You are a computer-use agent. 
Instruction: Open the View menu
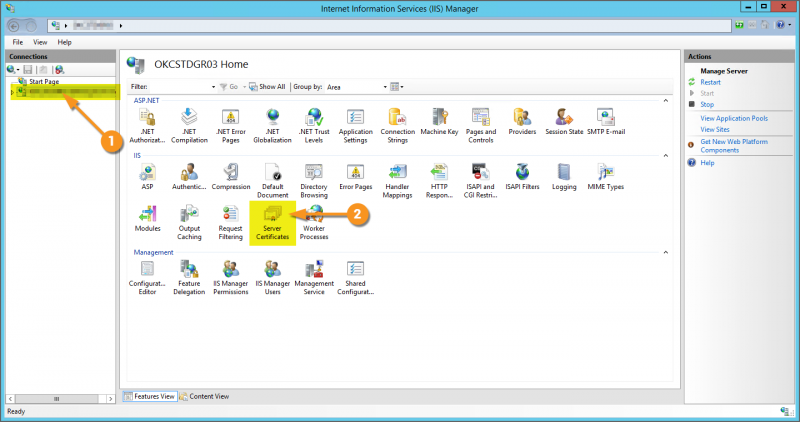(x=40, y=42)
